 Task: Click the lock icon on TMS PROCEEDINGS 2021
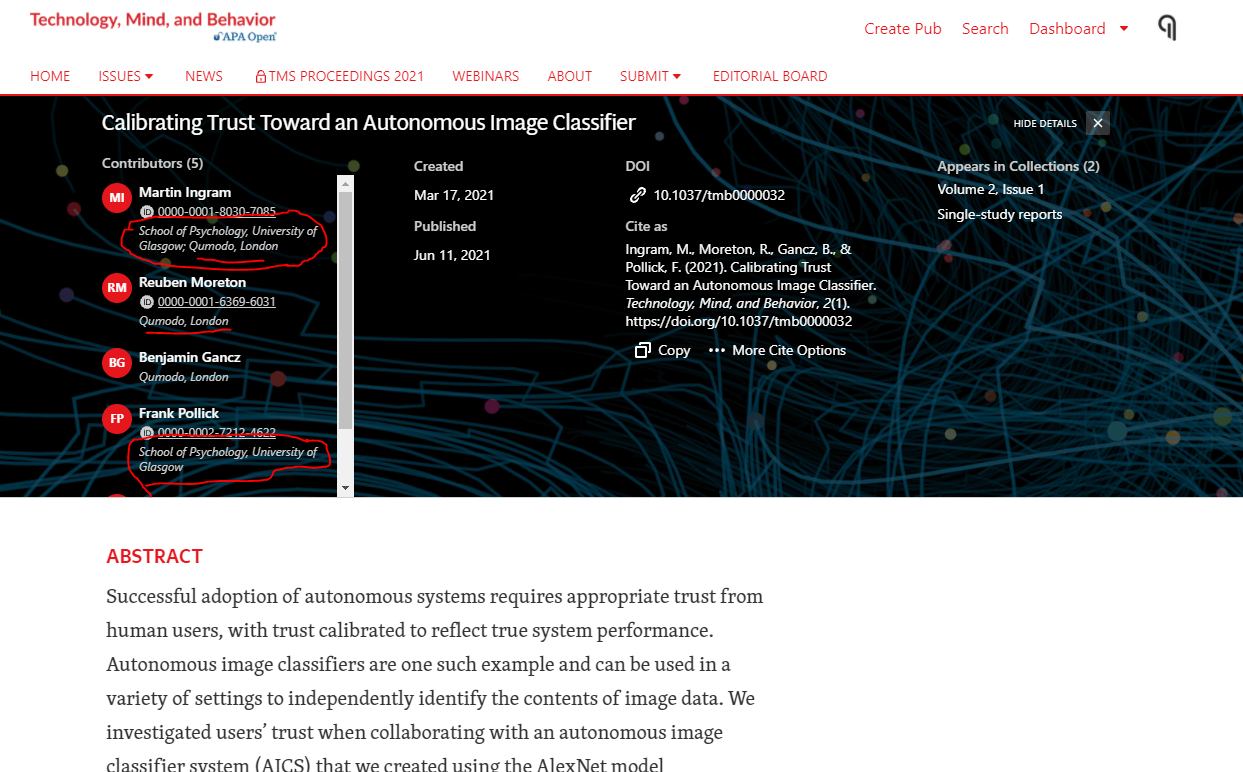[260, 75]
